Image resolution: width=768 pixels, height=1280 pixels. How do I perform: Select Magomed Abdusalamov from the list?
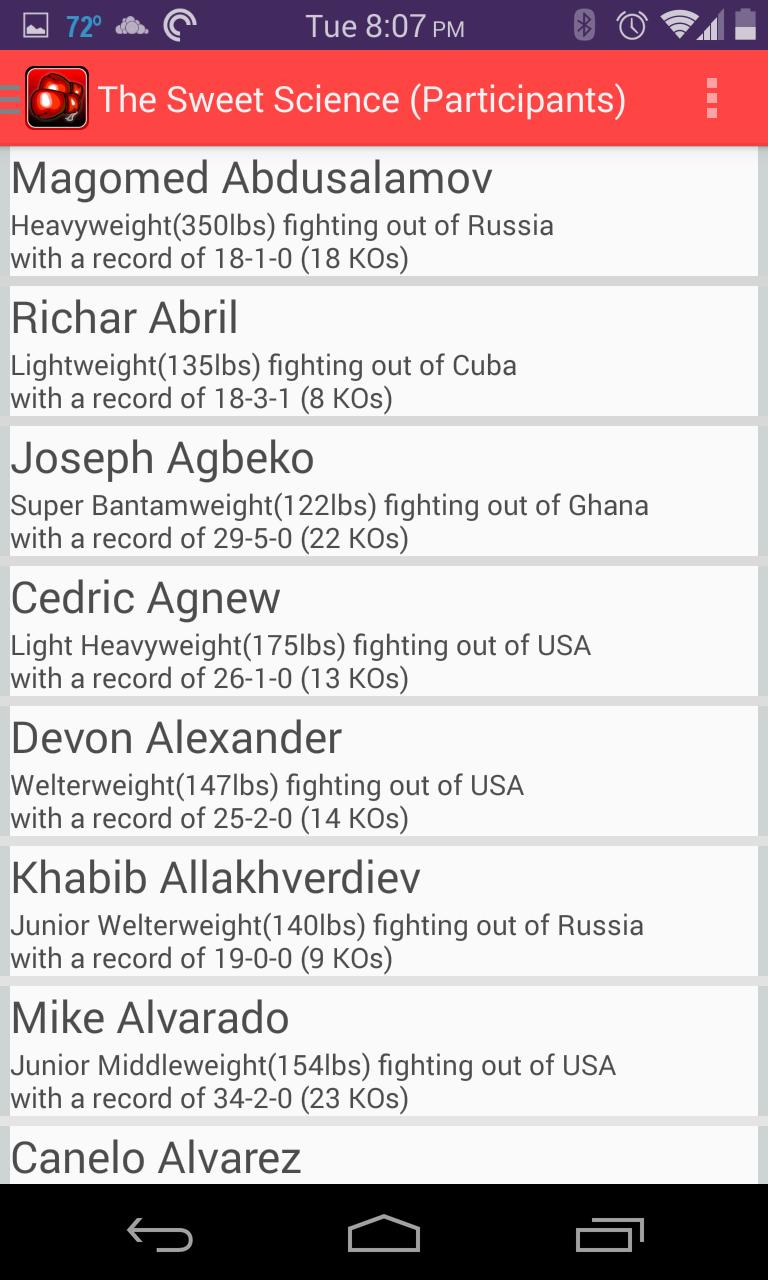click(384, 213)
